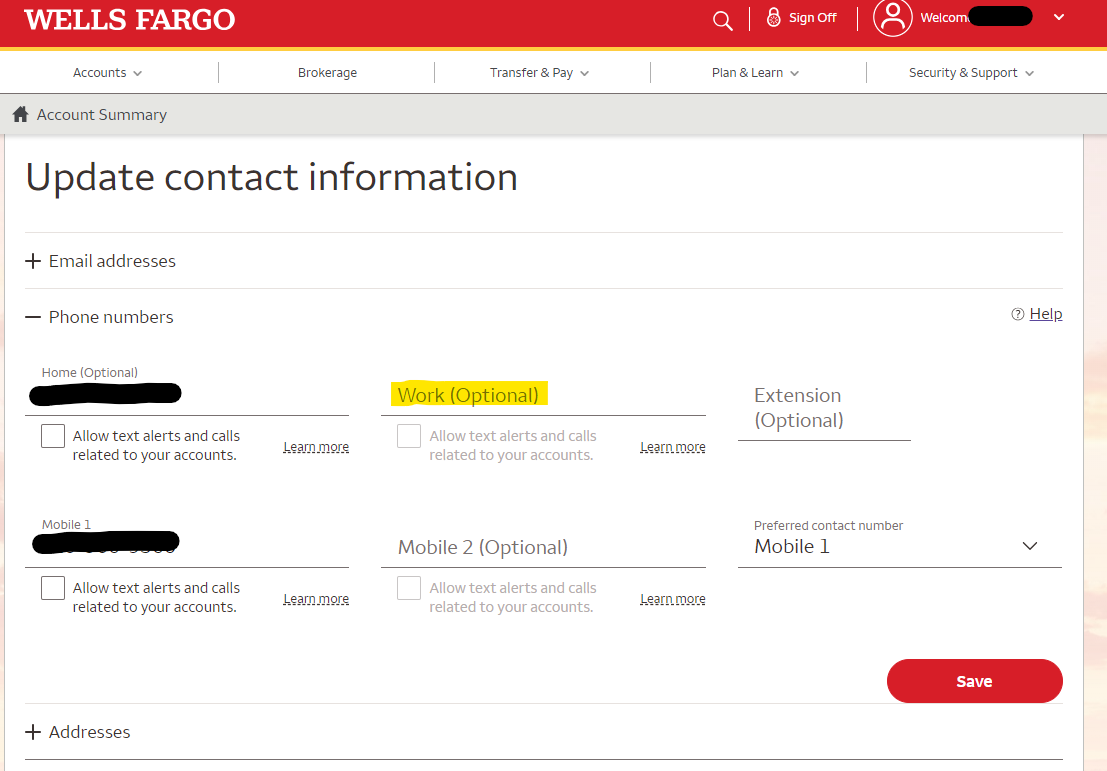The image size is (1107, 771).
Task: Open the Preferred contact number dropdown
Action: pyautogui.click(x=1029, y=545)
